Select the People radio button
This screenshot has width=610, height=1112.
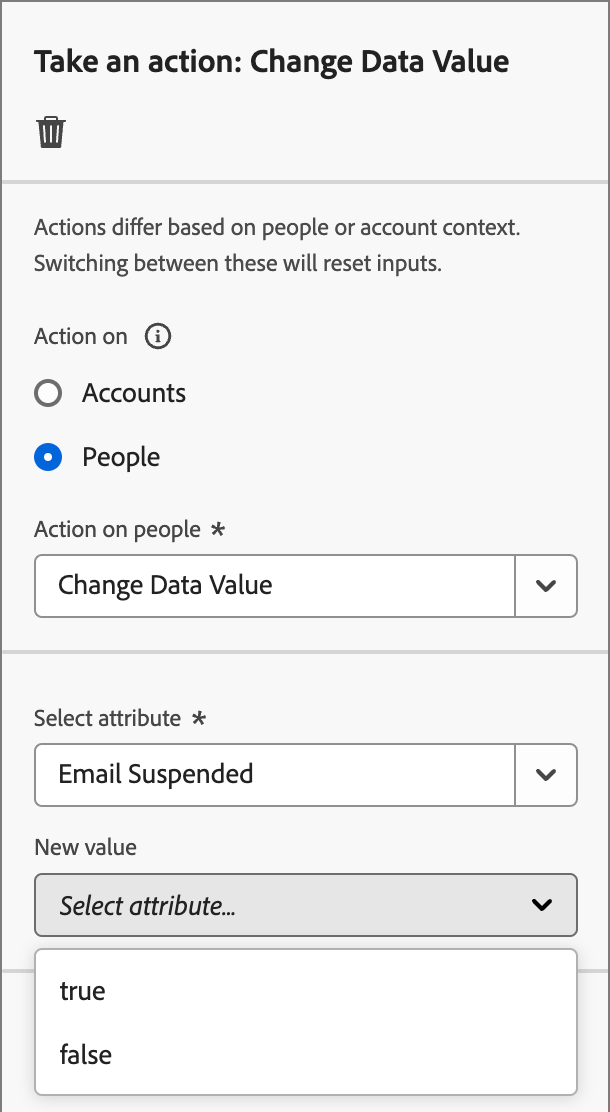click(48, 457)
